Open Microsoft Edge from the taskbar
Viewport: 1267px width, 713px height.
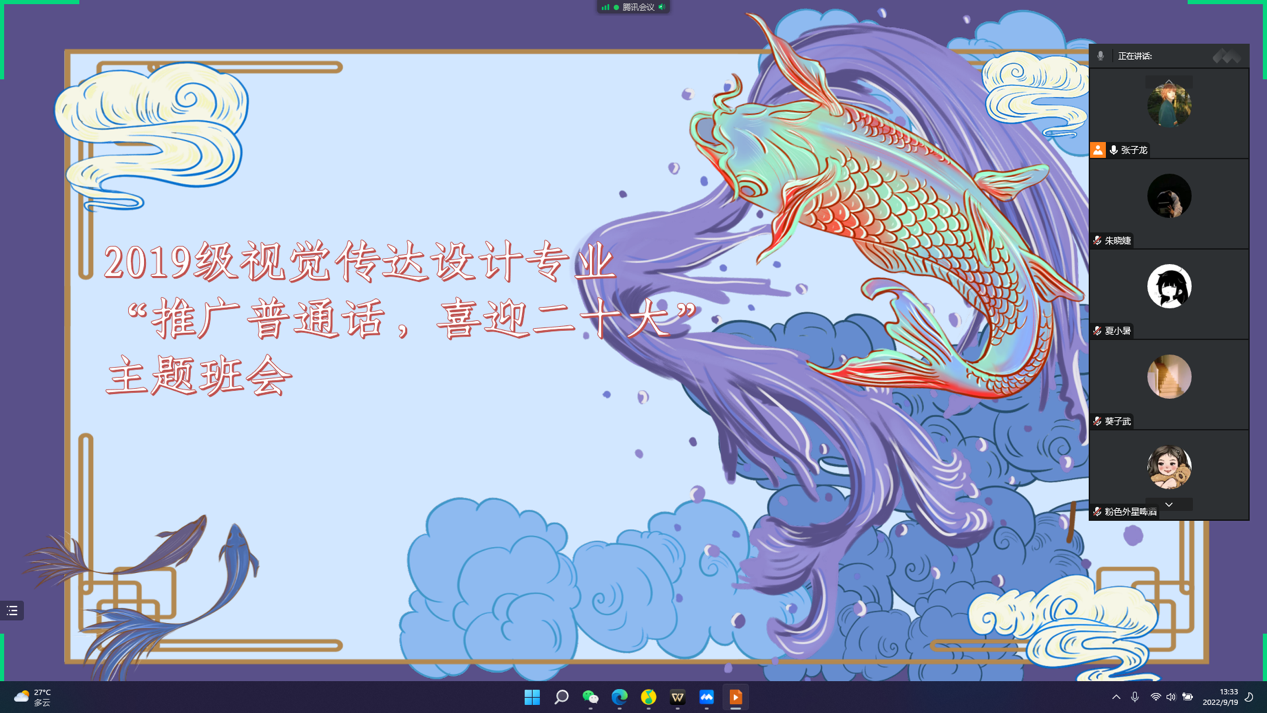(x=619, y=697)
